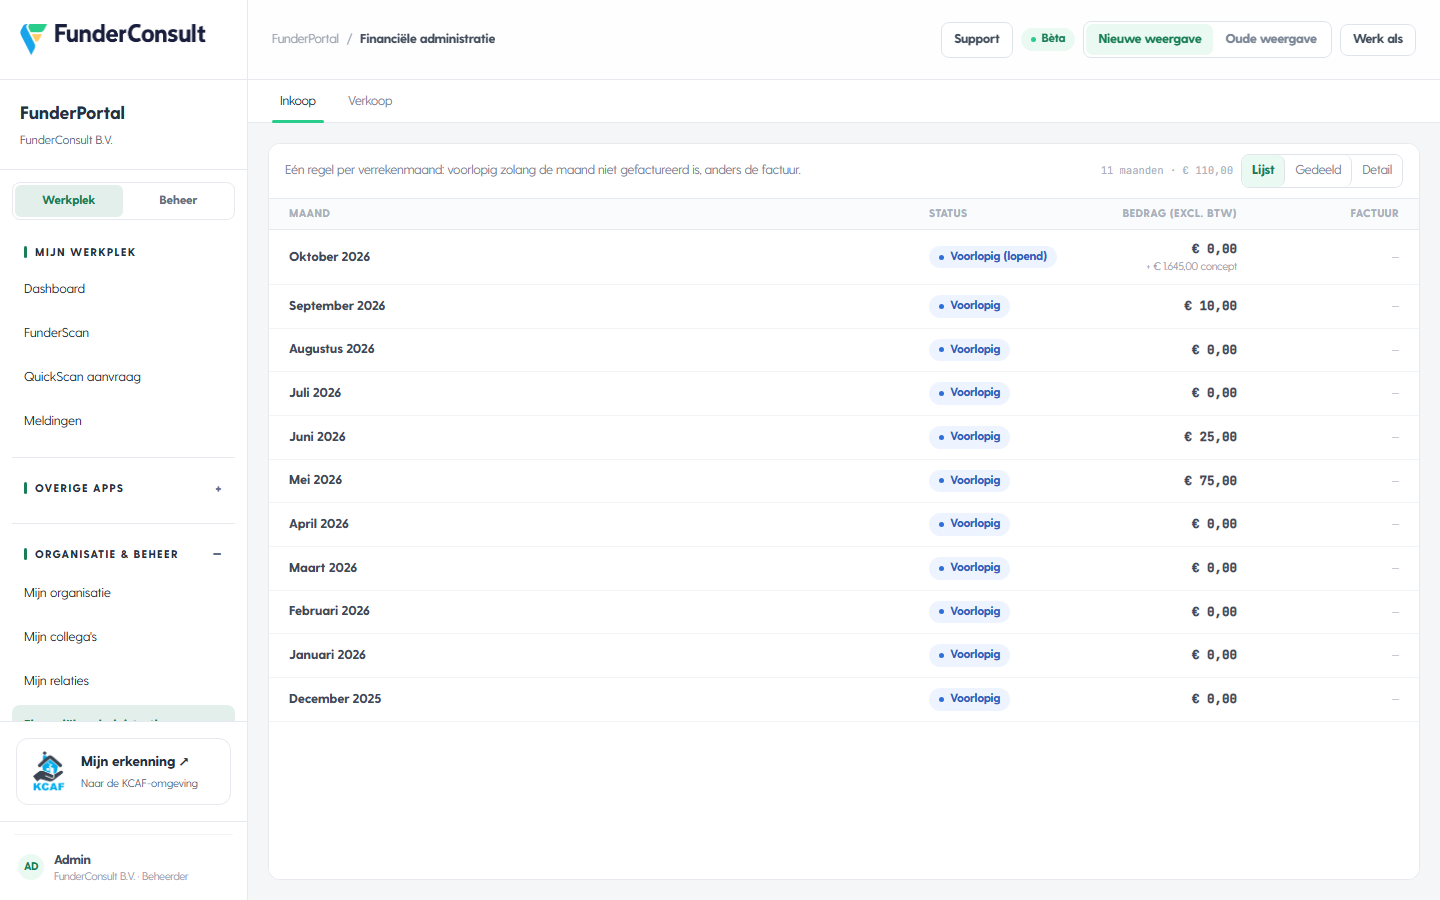Click the FunderConsult logo icon
The height and width of the screenshot is (900, 1440).
33,38
